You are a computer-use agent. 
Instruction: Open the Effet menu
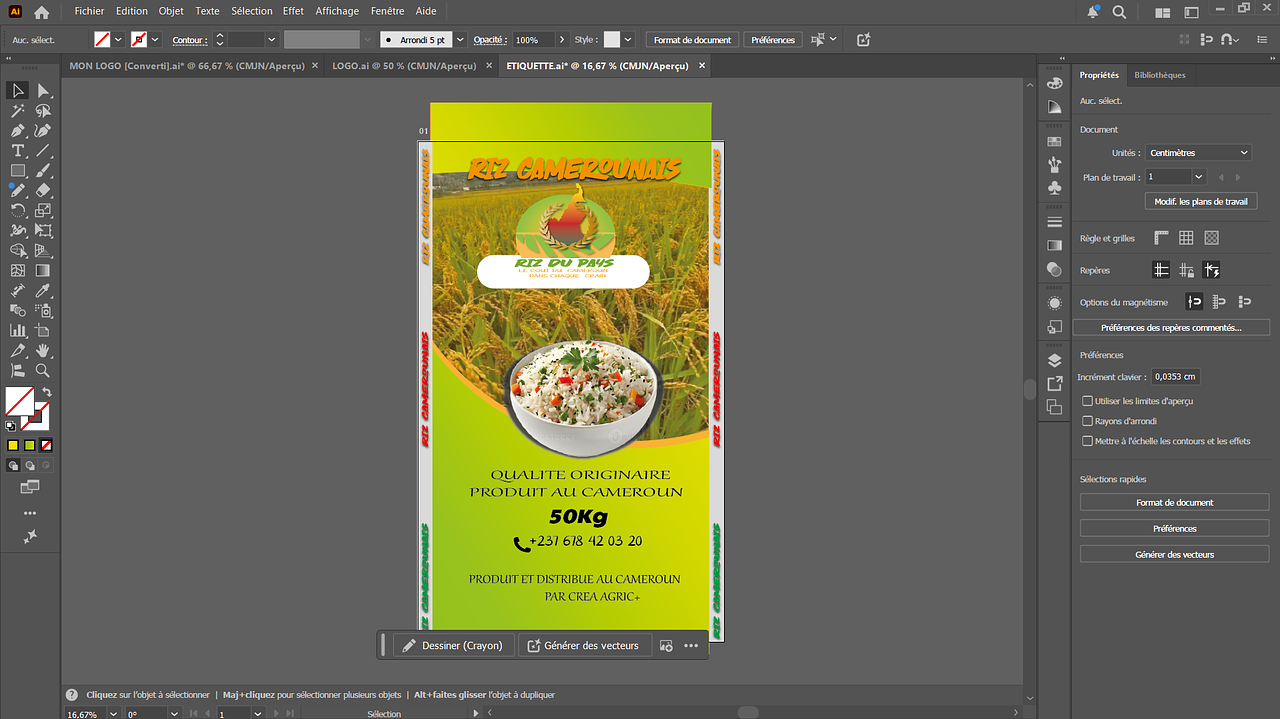(293, 11)
